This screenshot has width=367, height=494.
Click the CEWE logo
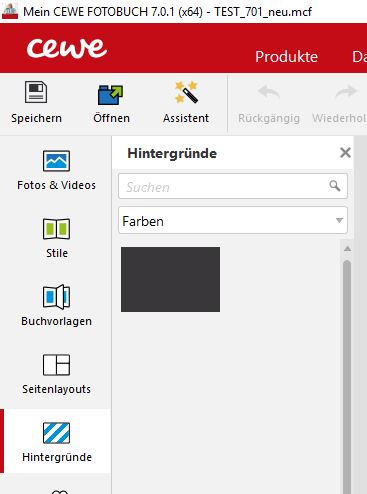click(x=67, y=48)
